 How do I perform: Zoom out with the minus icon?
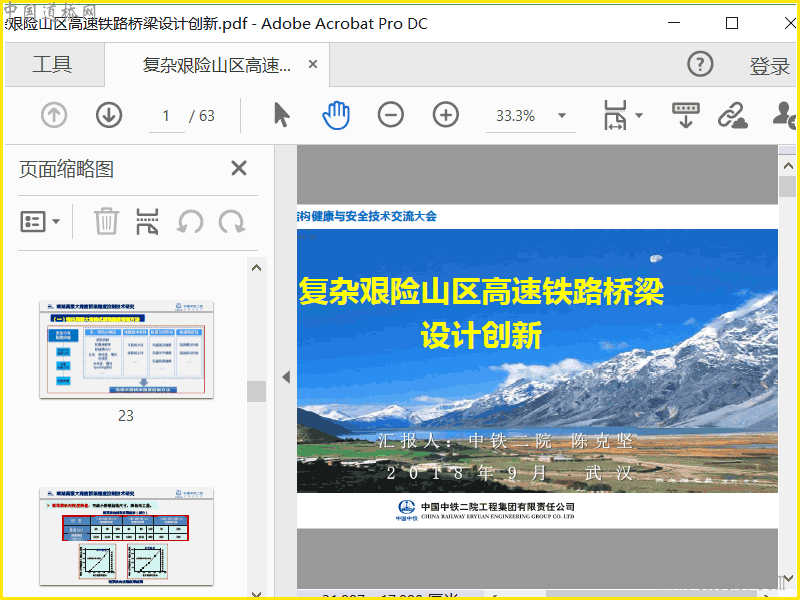(391, 115)
